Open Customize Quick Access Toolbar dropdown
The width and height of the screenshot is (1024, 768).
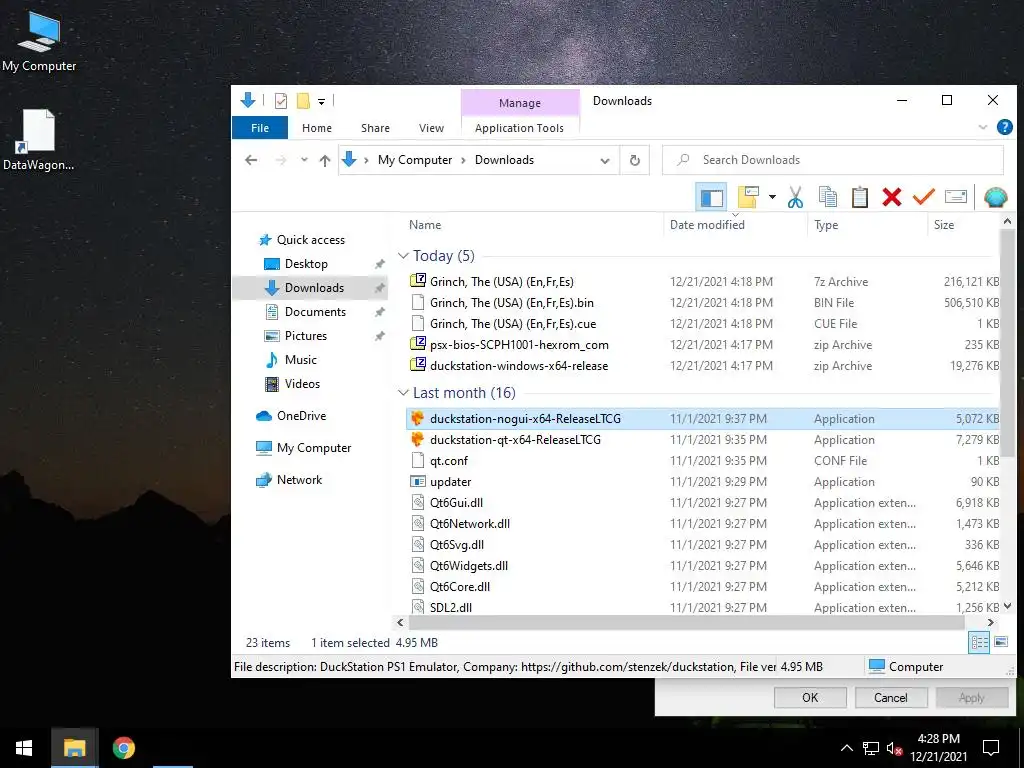pos(321,101)
